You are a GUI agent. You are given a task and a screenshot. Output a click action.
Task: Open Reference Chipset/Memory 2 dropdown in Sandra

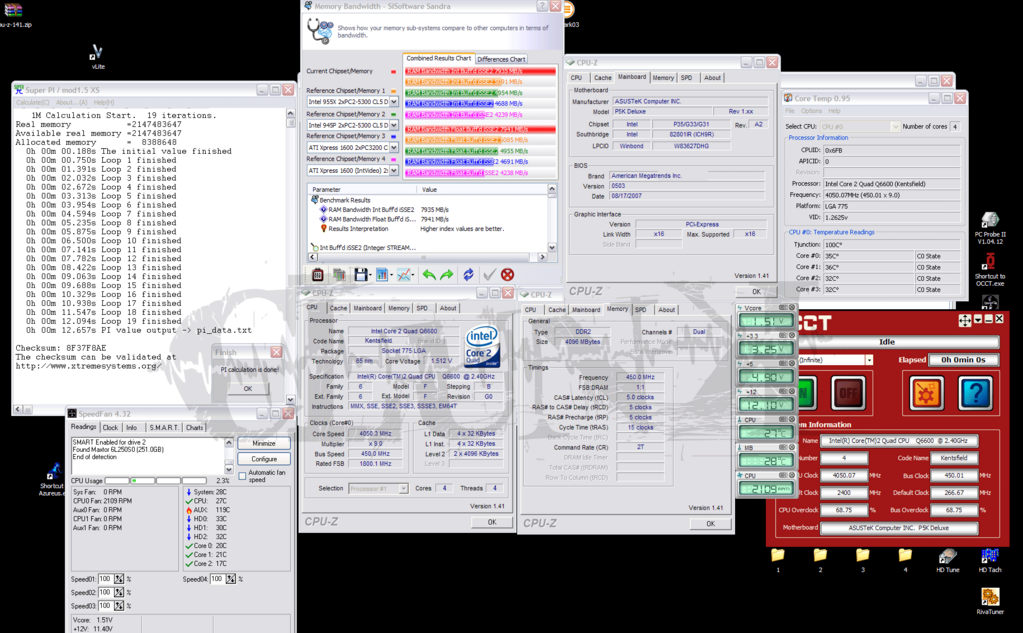click(393, 125)
